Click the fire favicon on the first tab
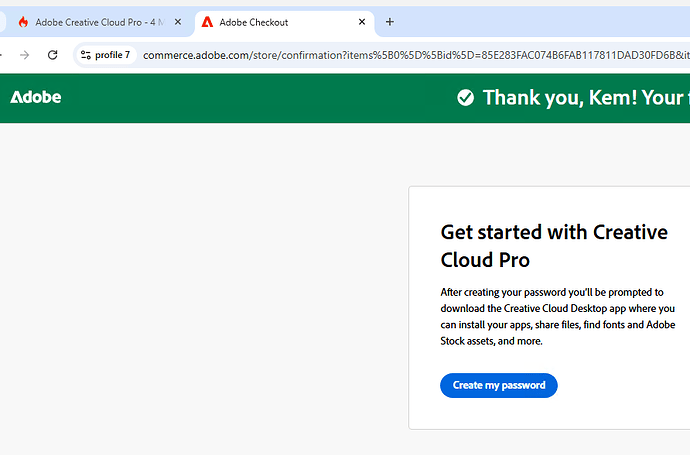This screenshot has height=455, width=690. 23,22
